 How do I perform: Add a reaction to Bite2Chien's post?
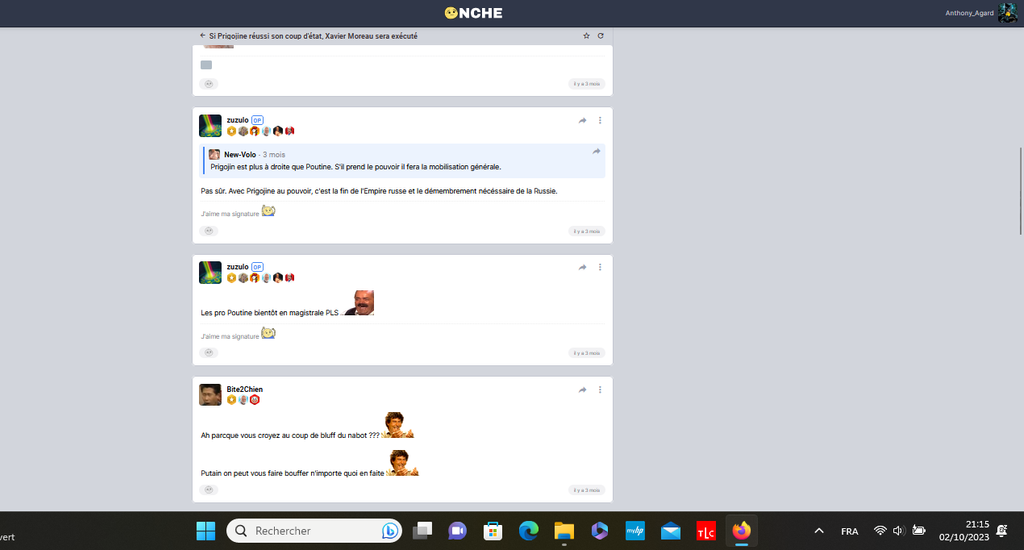click(x=209, y=490)
